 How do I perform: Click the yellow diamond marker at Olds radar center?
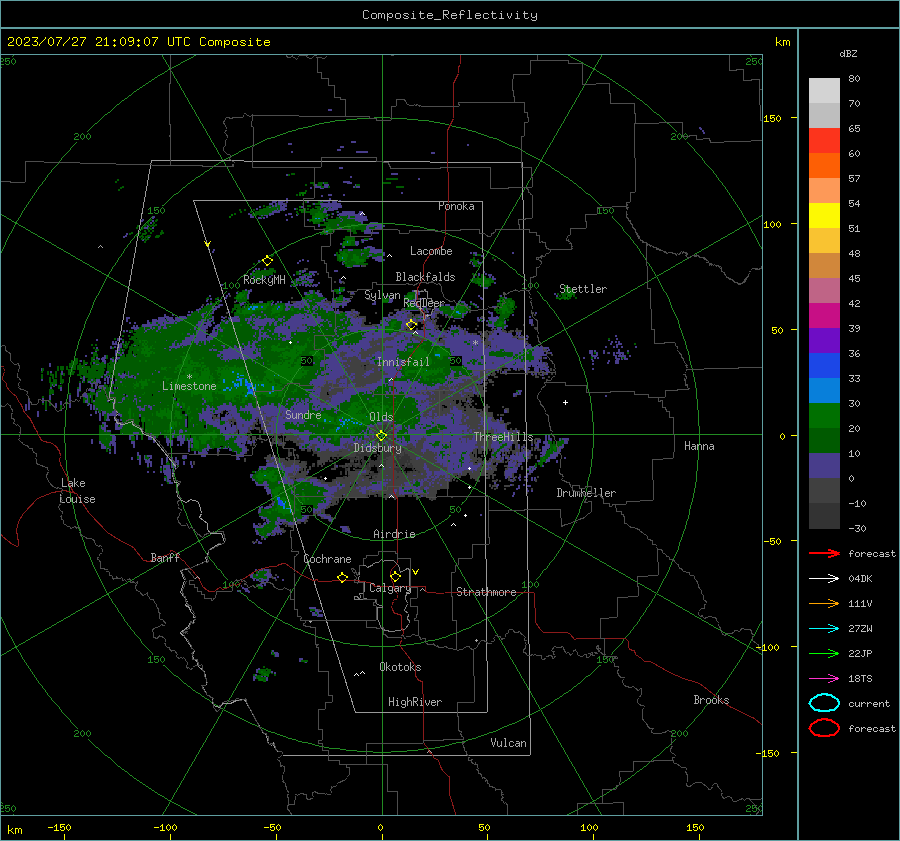[382, 436]
